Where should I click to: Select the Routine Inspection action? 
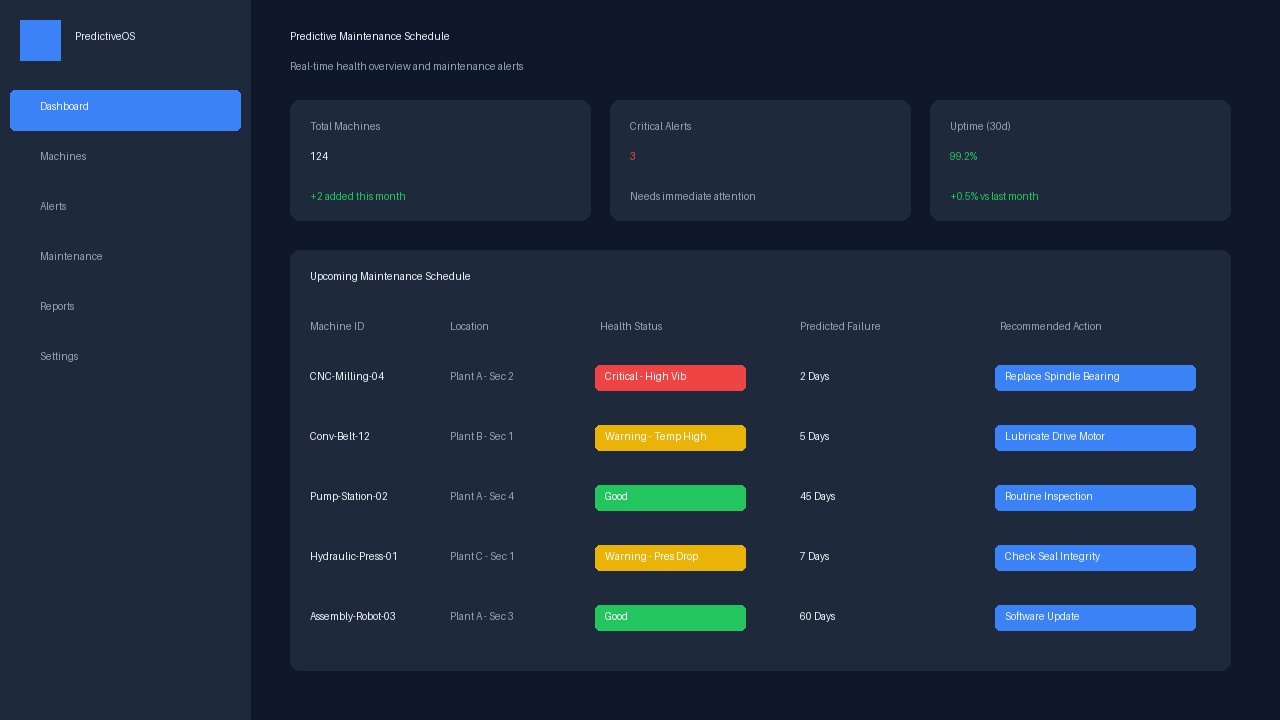(x=1095, y=498)
